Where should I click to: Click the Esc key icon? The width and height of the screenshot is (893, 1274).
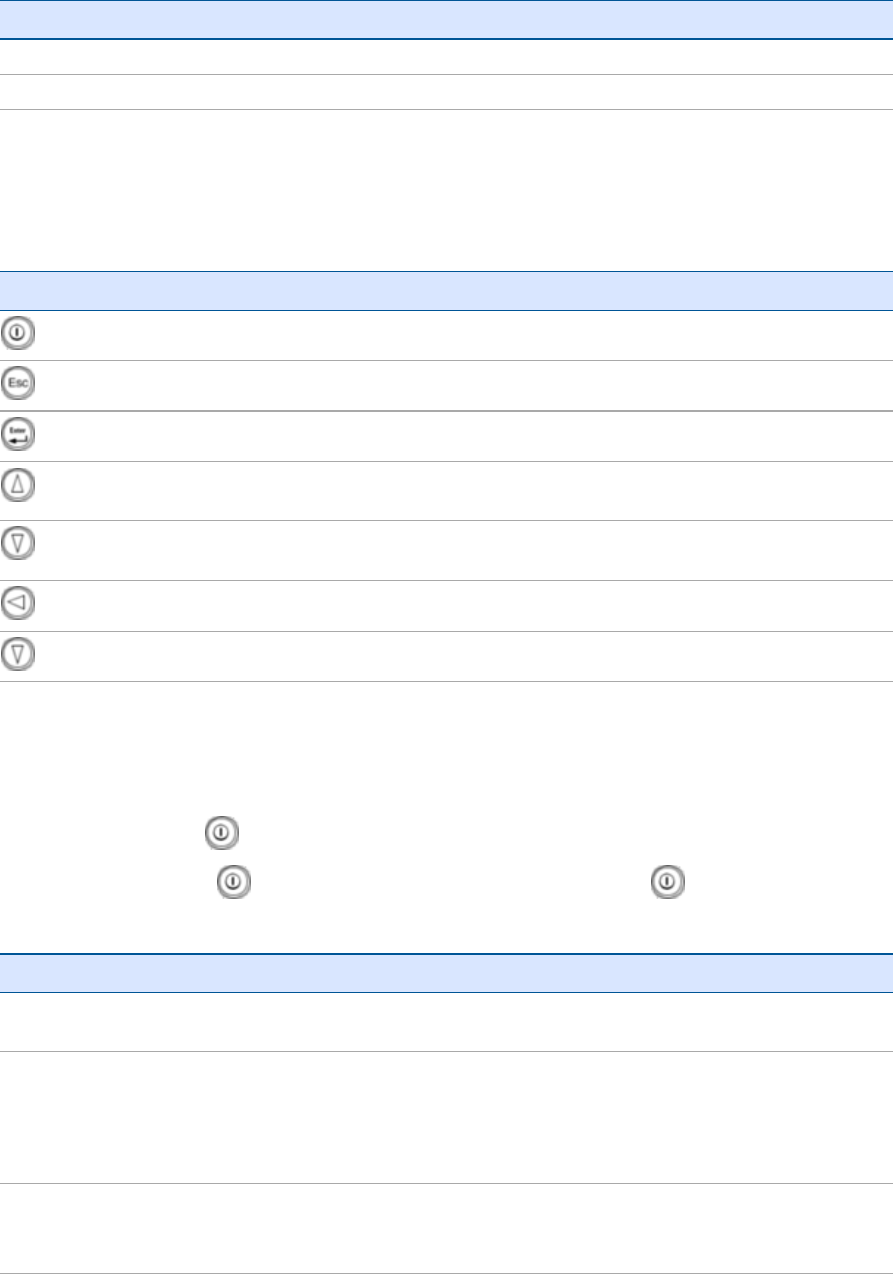tap(18, 385)
